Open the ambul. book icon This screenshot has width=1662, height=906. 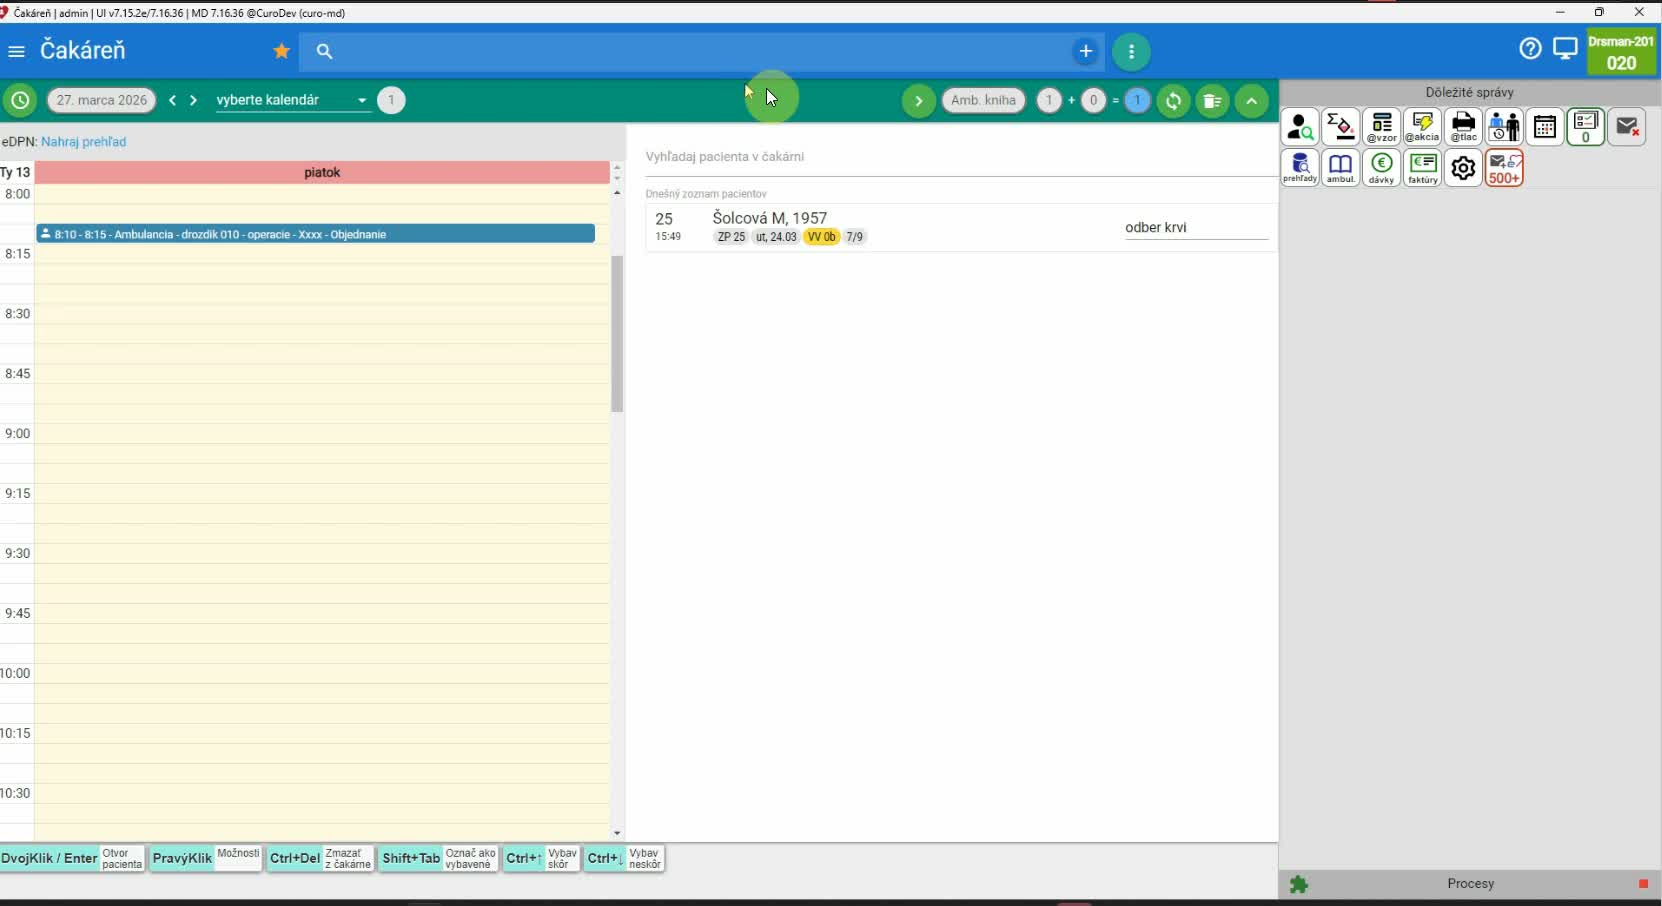(1340, 168)
